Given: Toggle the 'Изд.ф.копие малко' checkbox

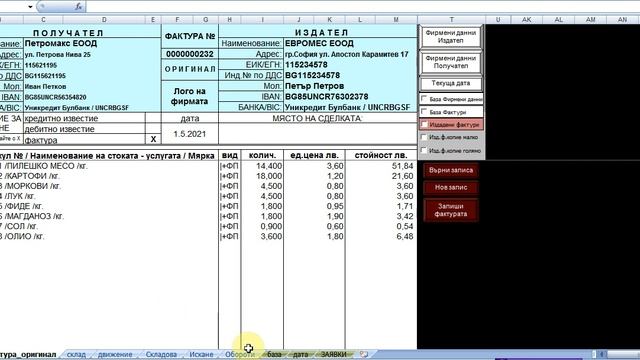Looking at the screenshot, I should pos(424,137).
